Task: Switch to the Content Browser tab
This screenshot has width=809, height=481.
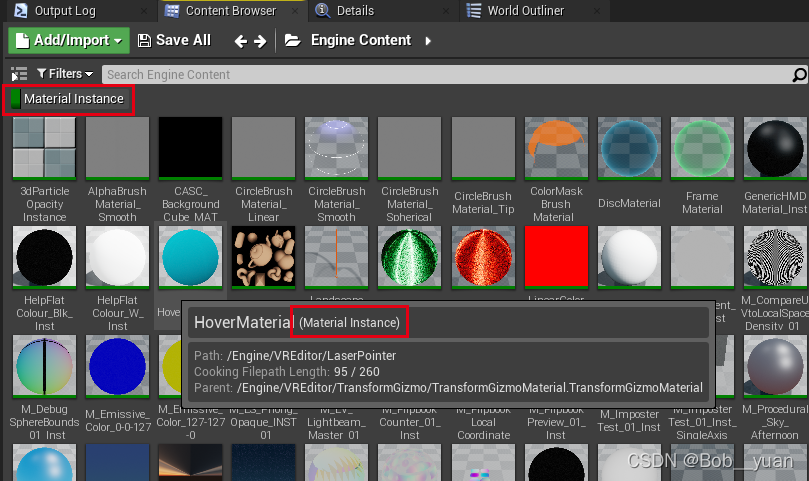Action: [231, 11]
